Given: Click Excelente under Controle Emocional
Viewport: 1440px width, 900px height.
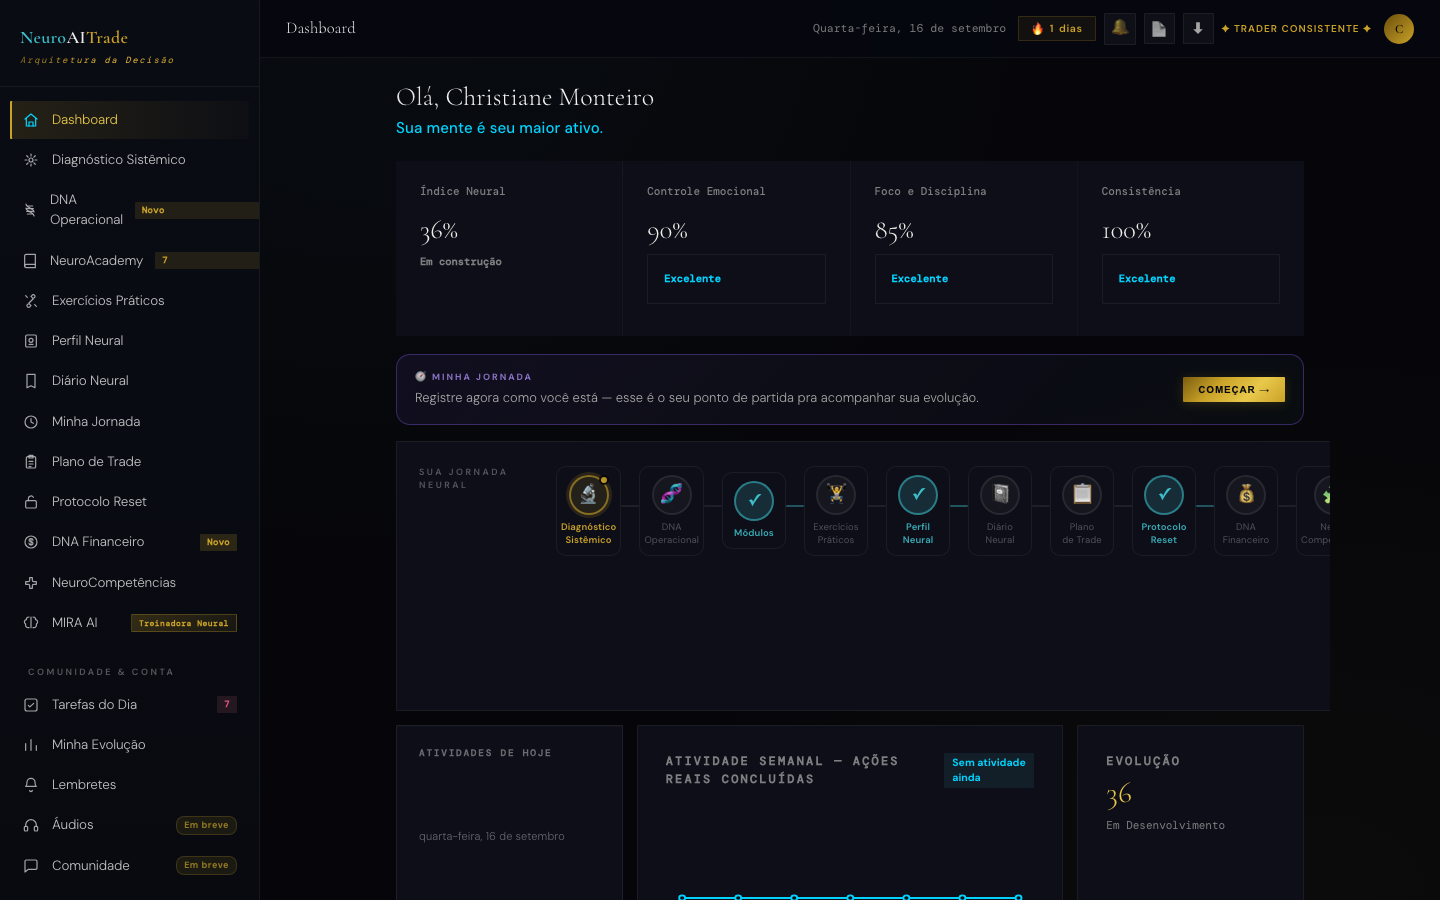Looking at the screenshot, I should (736, 279).
